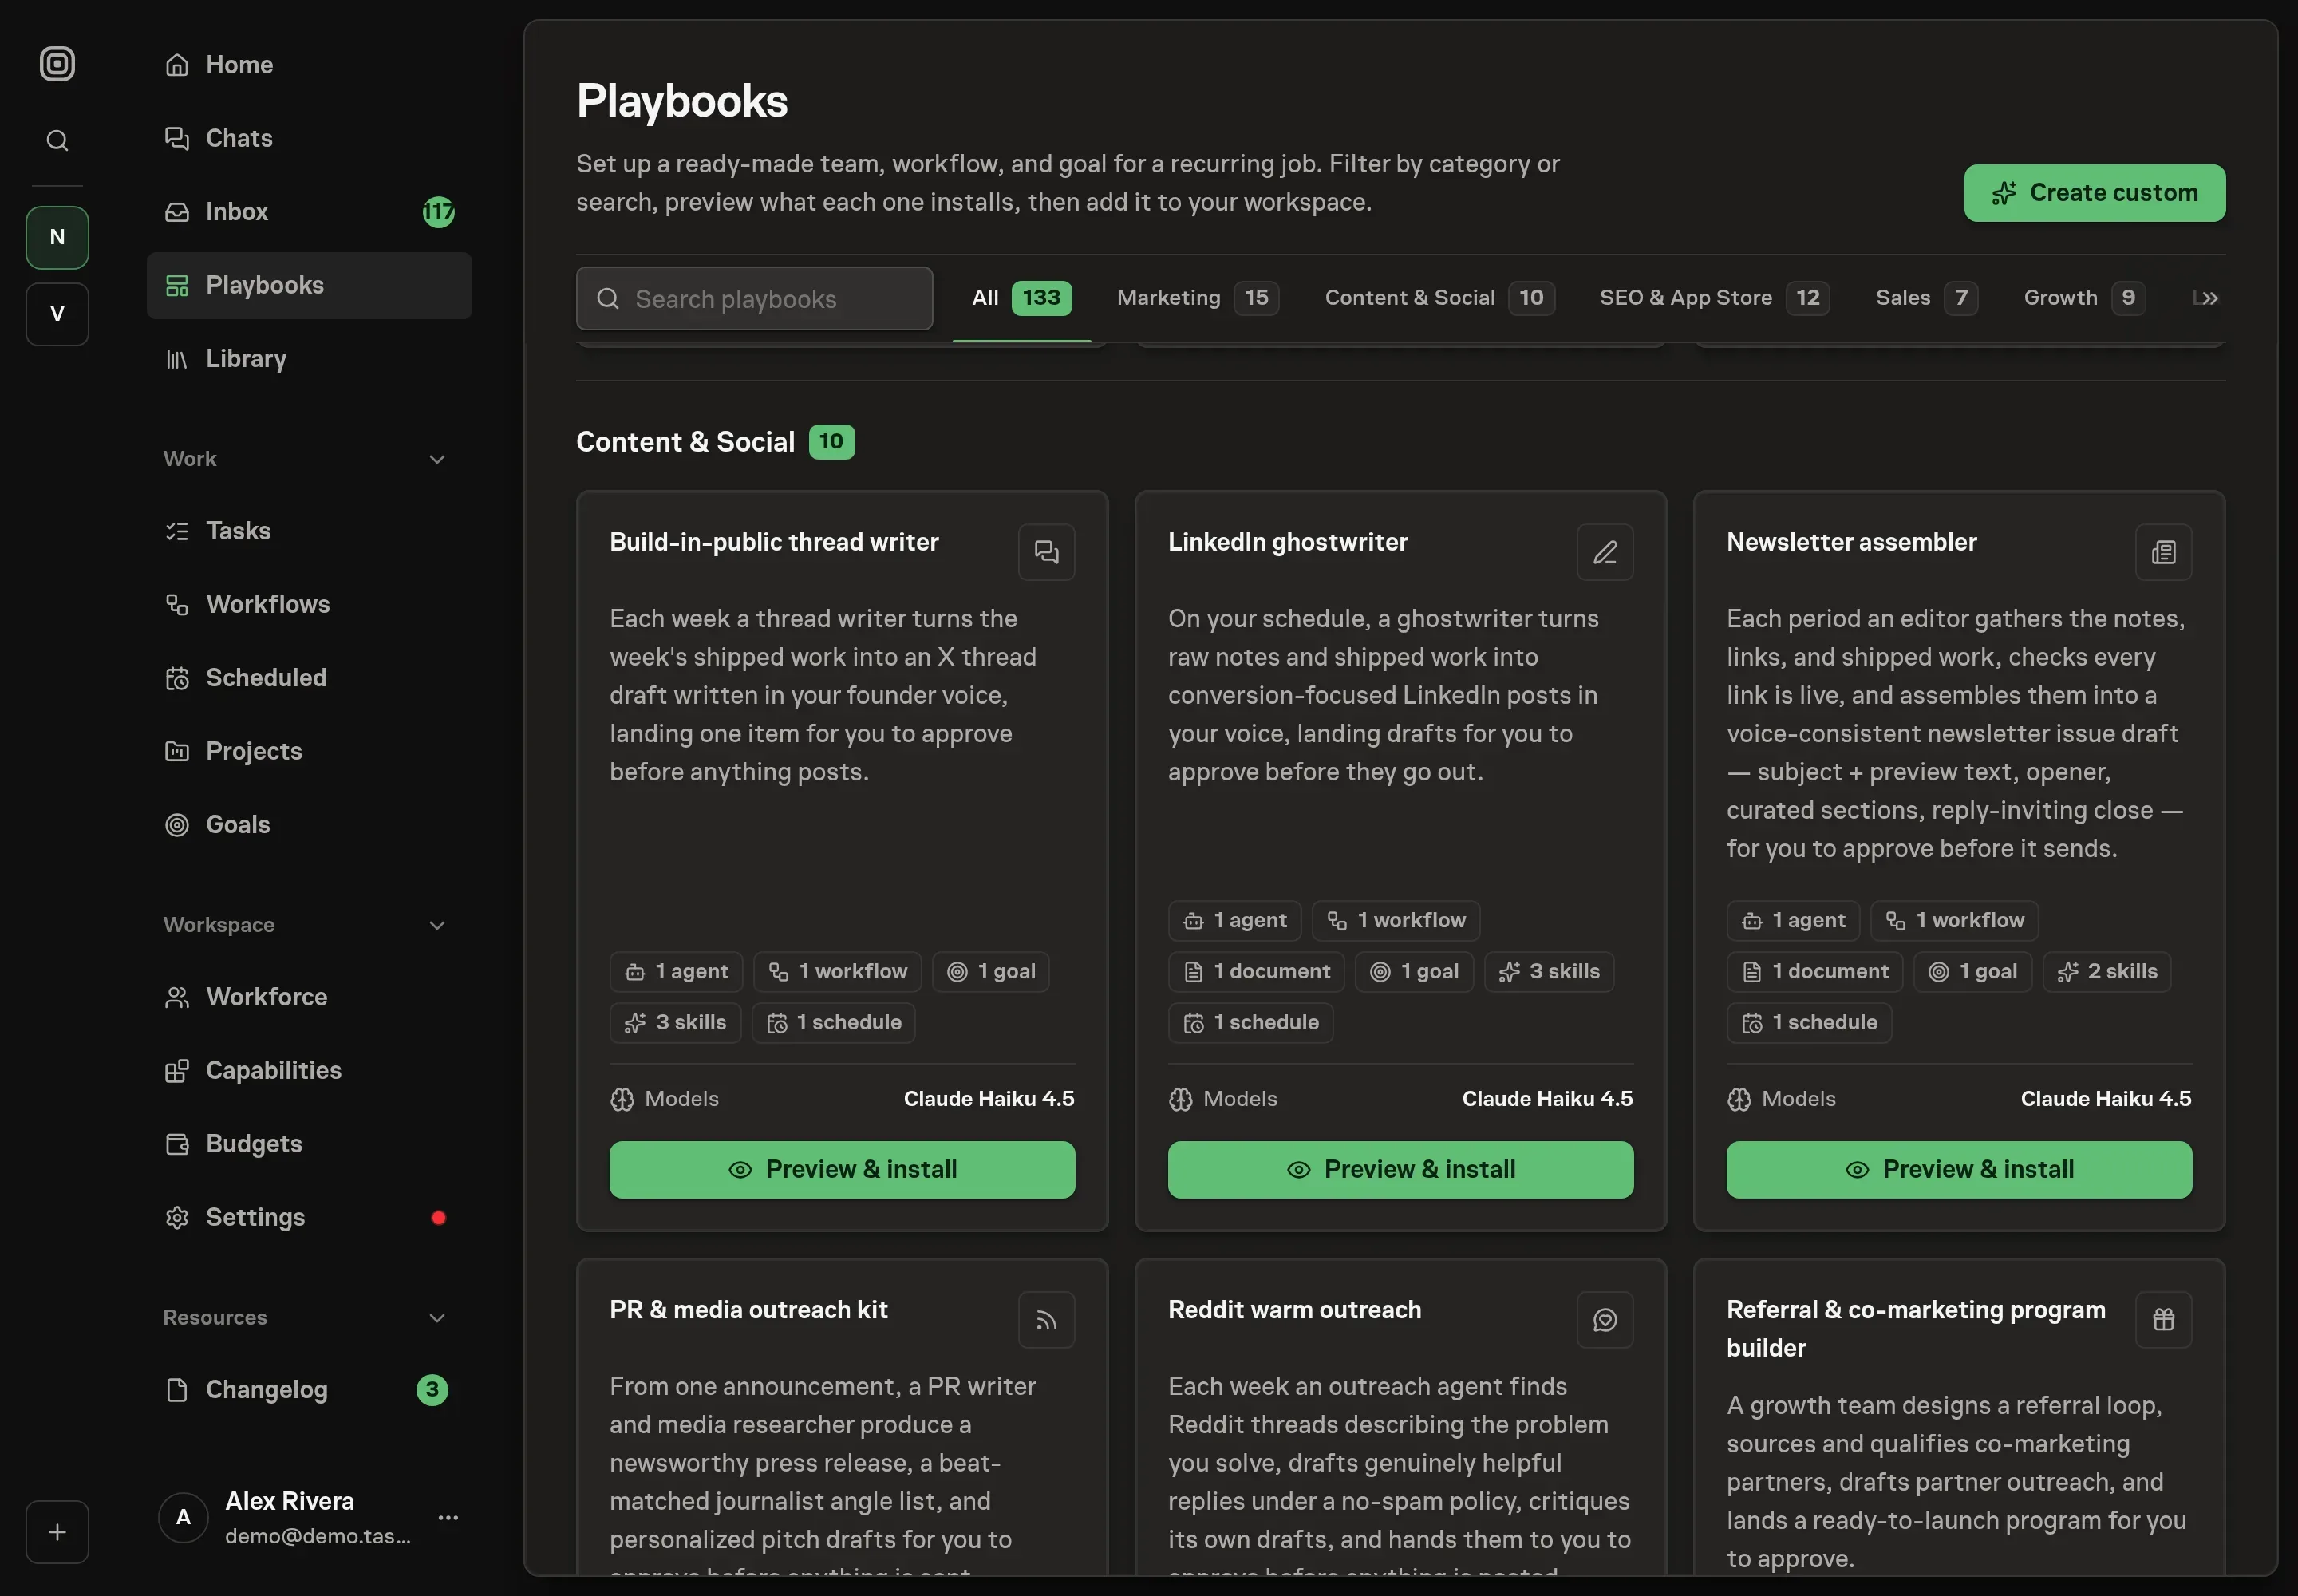This screenshot has height=1596, width=2298.
Task: Preview & install Build-in-public thread writer
Action: 842,1170
